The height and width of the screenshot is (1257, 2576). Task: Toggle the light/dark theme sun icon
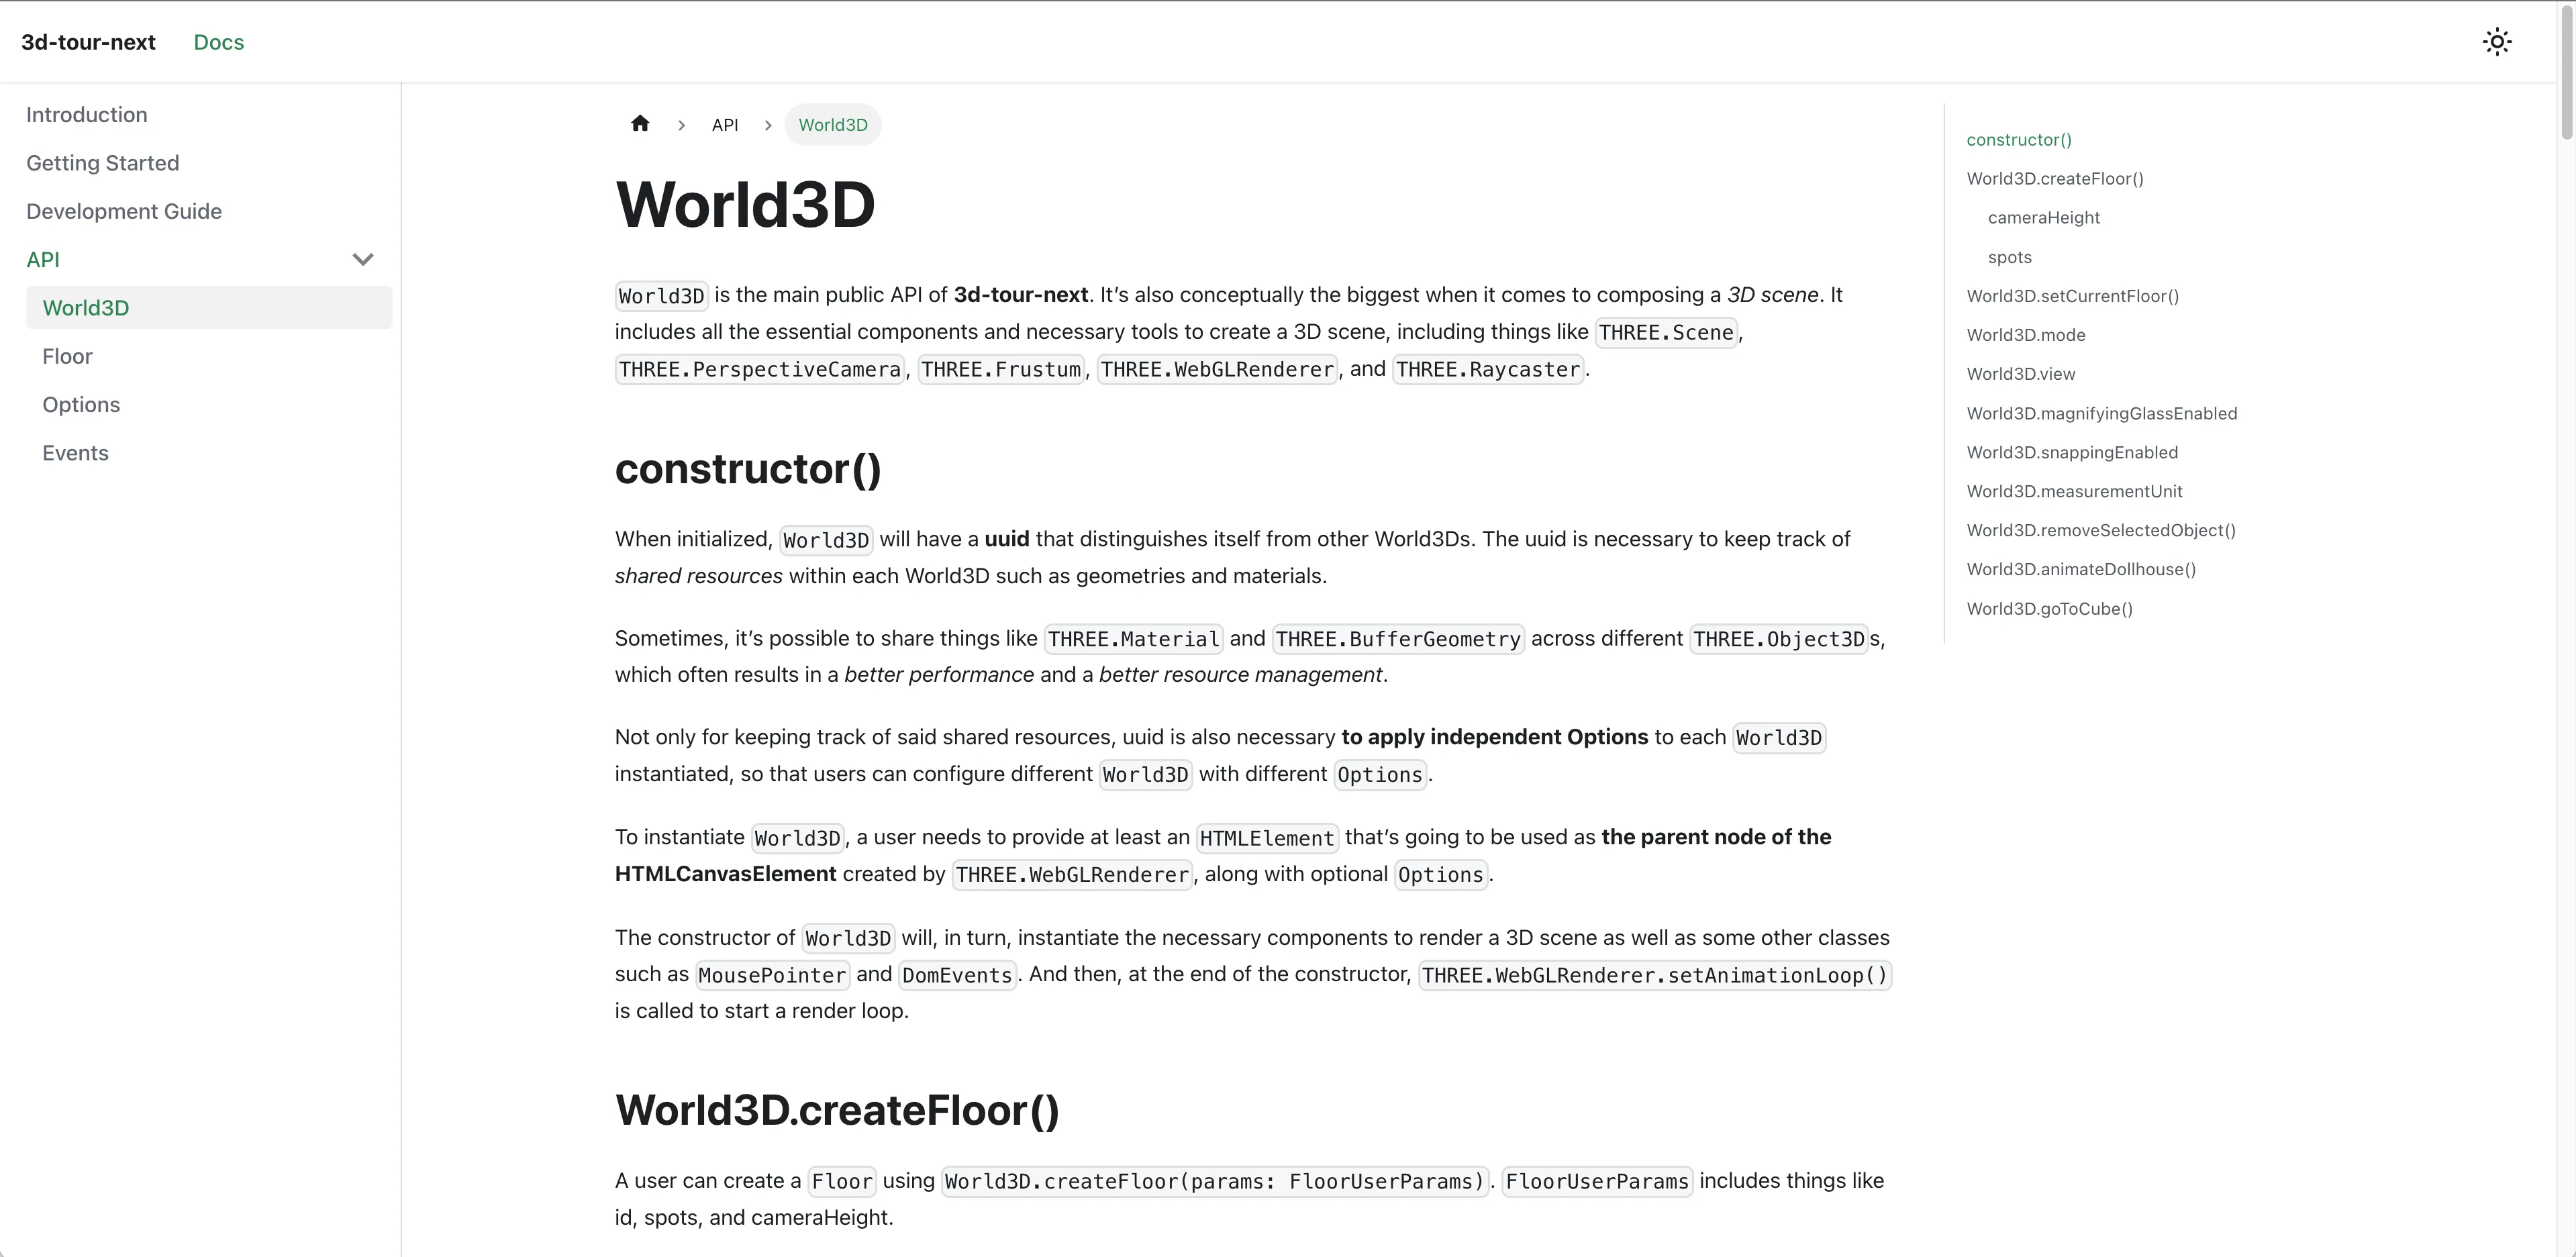pos(2497,42)
